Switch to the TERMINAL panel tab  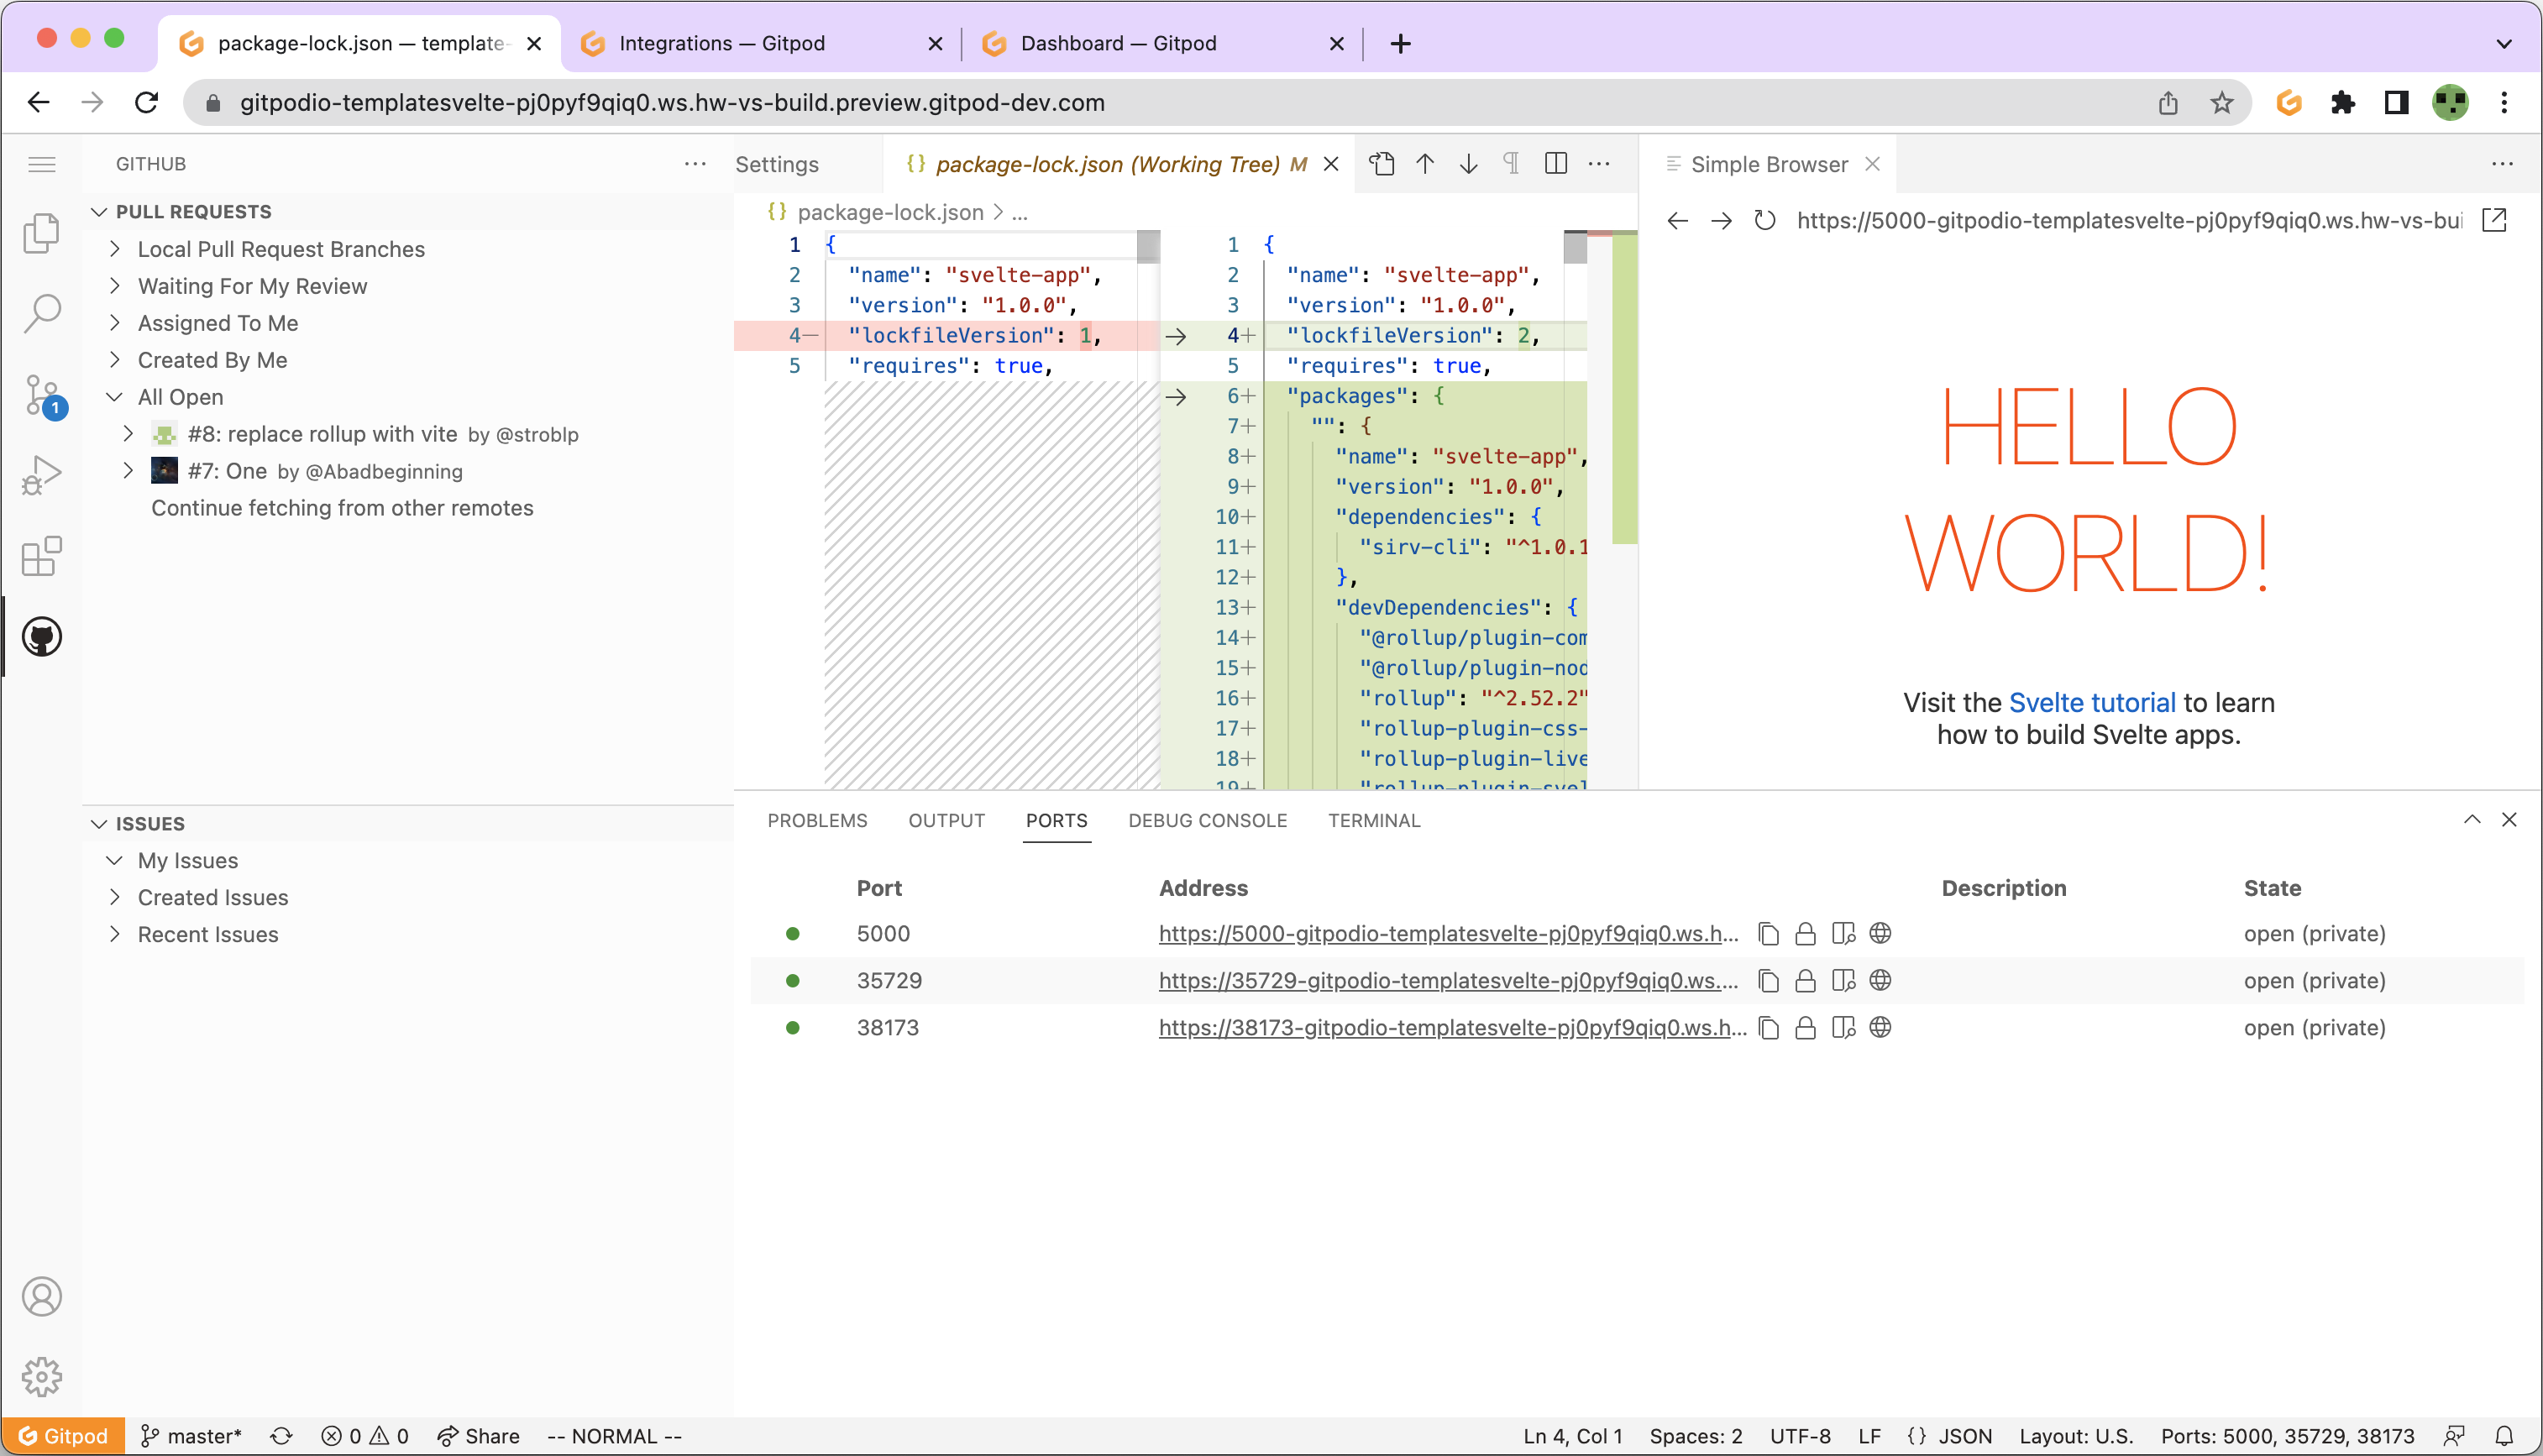coord(1373,821)
